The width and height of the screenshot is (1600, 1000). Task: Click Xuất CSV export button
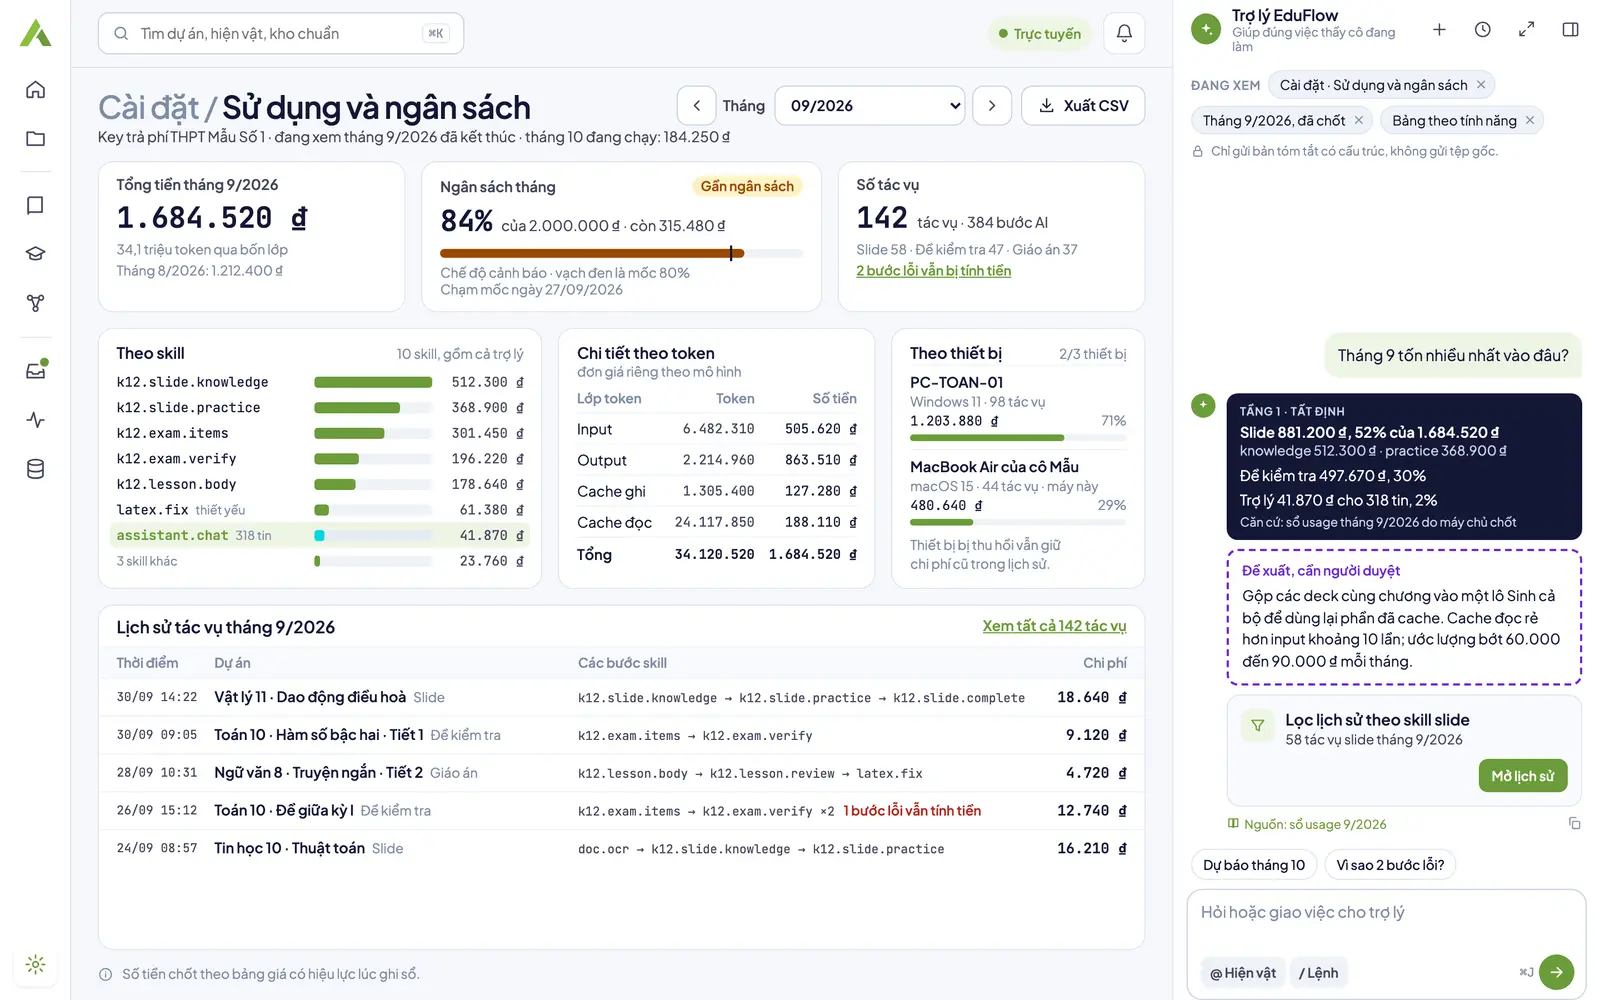click(1083, 106)
